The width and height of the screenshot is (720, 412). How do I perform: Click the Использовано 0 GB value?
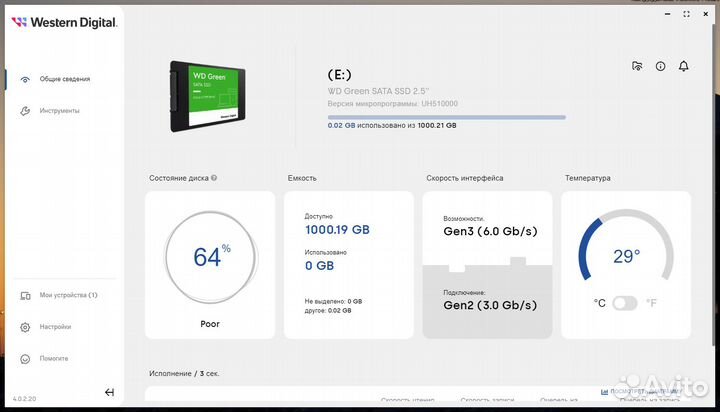click(x=319, y=265)
